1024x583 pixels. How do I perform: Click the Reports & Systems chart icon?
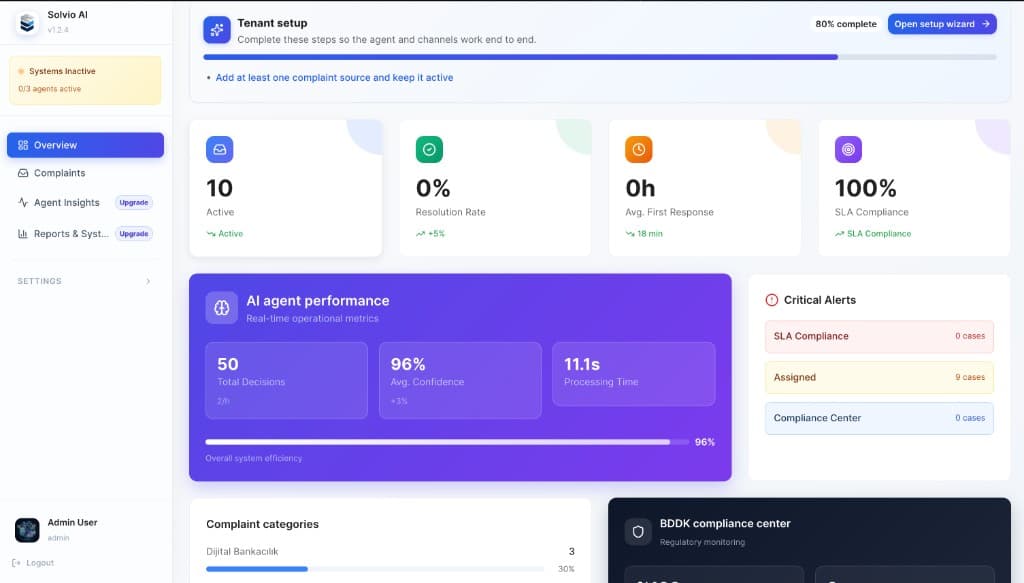[23, 233]
